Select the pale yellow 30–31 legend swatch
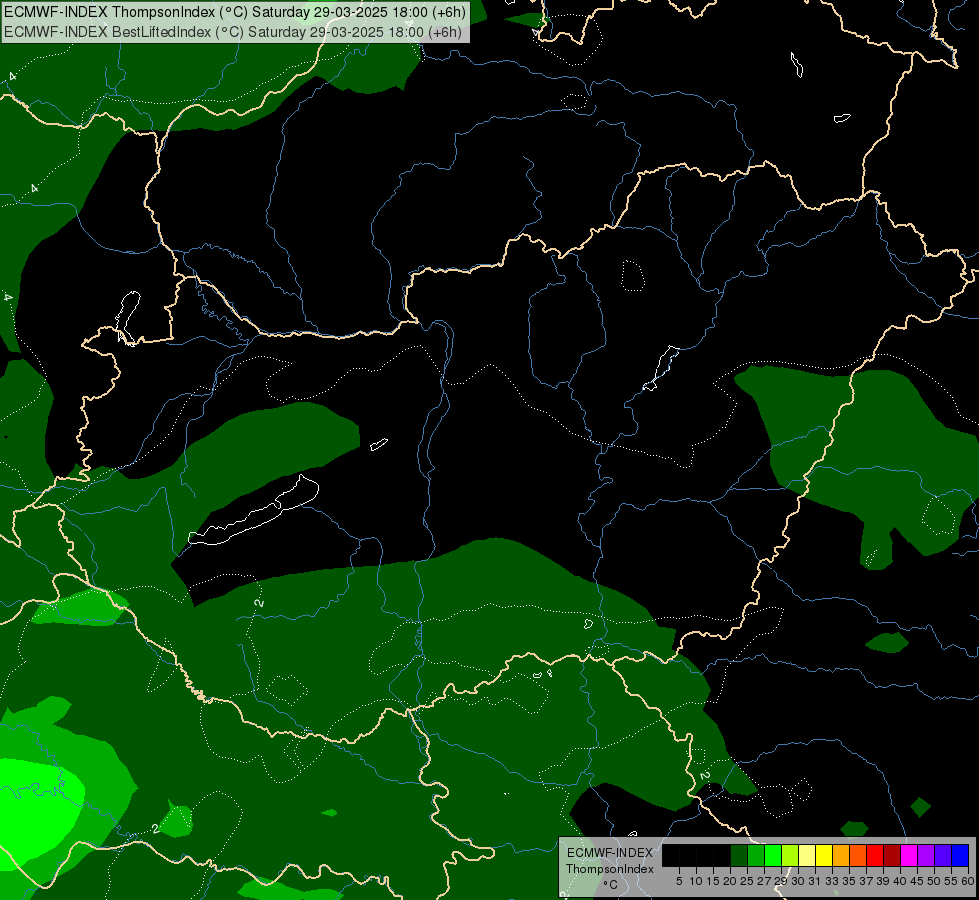This screenshot has width=979, height=900. (x=807, y=855)
